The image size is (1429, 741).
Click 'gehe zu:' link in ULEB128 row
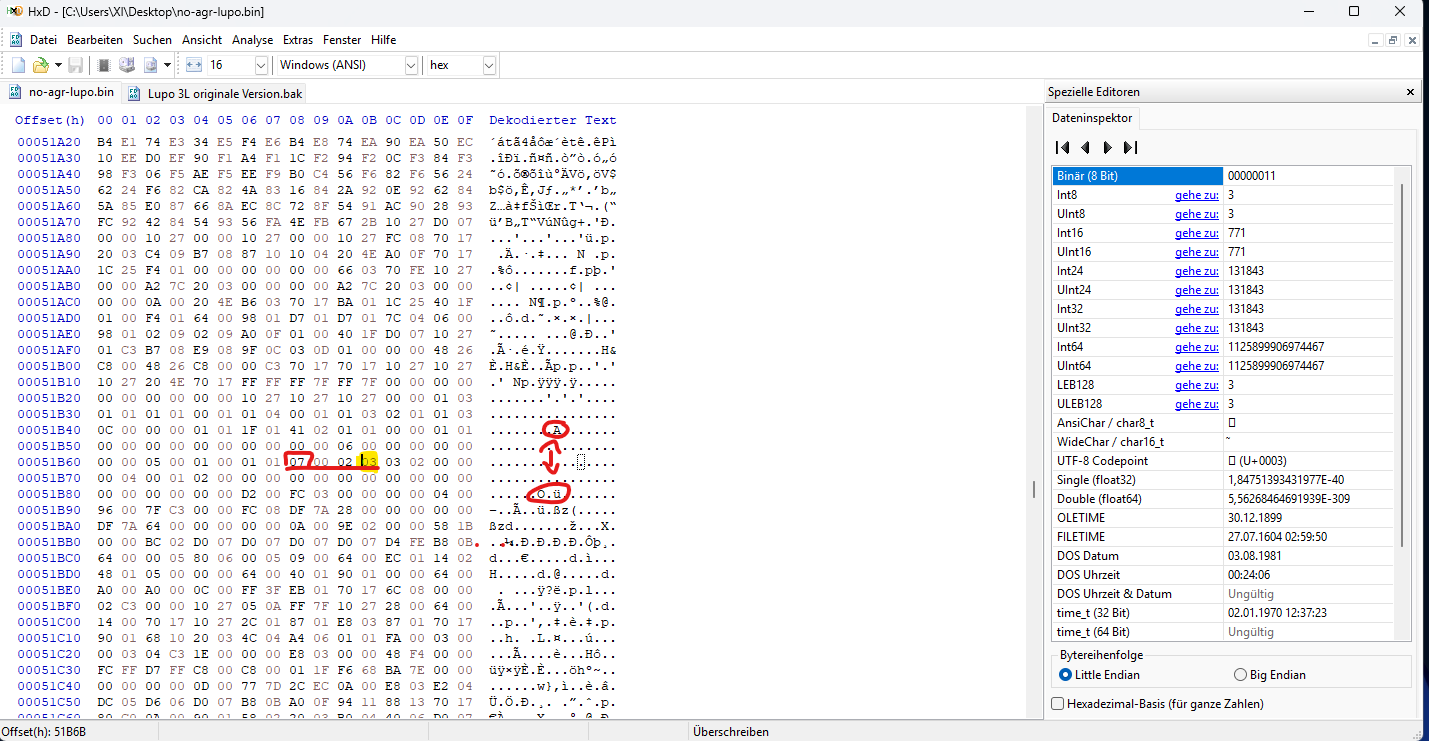1196,404
